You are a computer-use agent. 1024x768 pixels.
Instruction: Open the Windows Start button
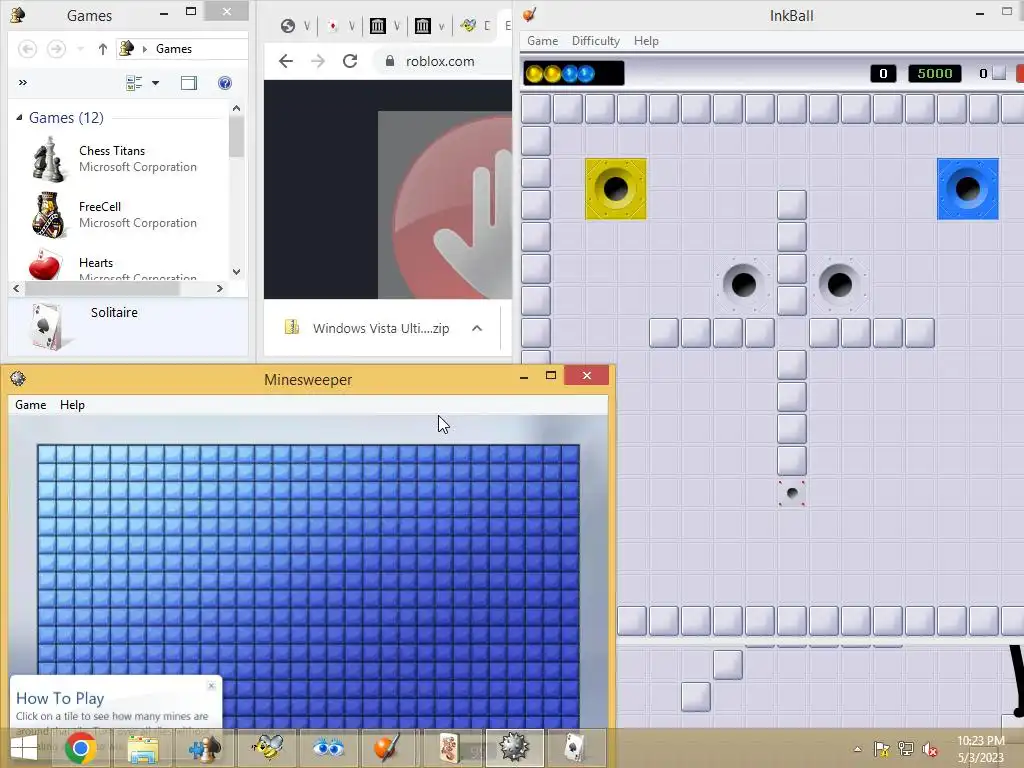point(24,749)
